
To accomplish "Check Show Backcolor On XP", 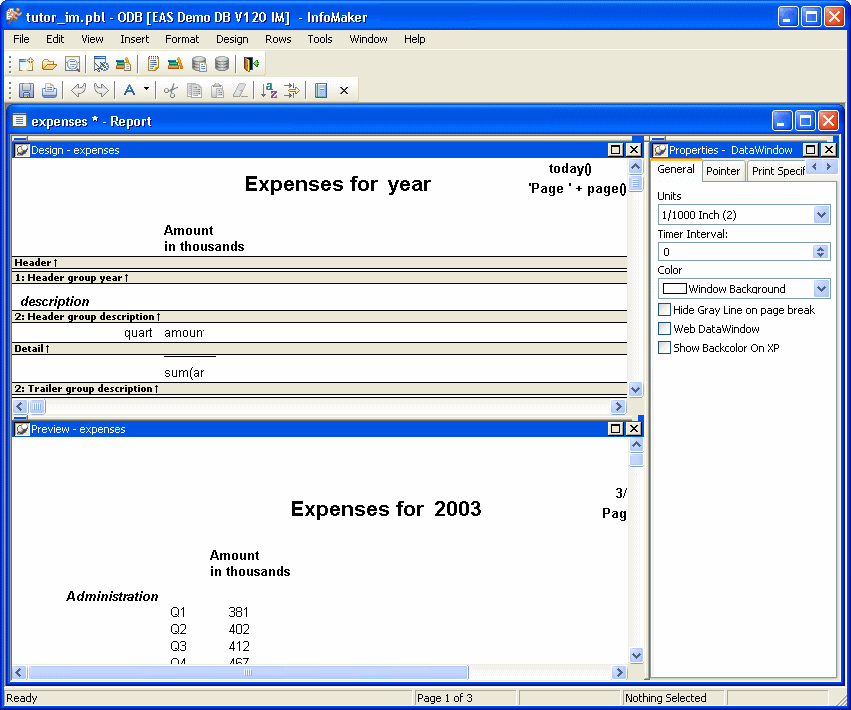I will point(664,348).
